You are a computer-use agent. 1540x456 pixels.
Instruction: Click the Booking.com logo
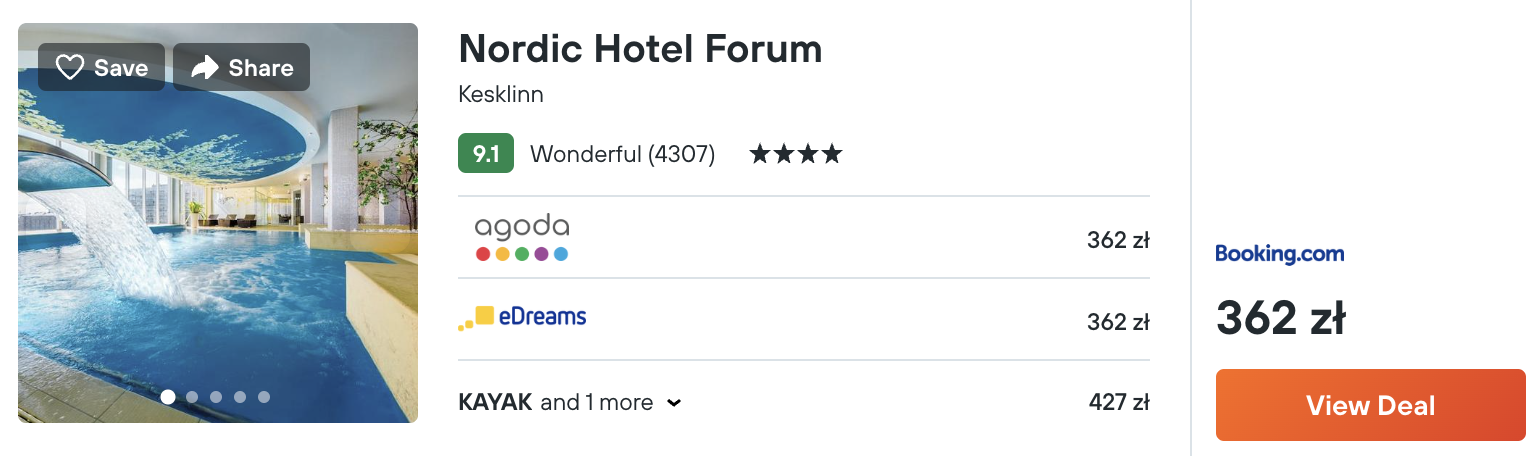click(x=1279, y=254)
